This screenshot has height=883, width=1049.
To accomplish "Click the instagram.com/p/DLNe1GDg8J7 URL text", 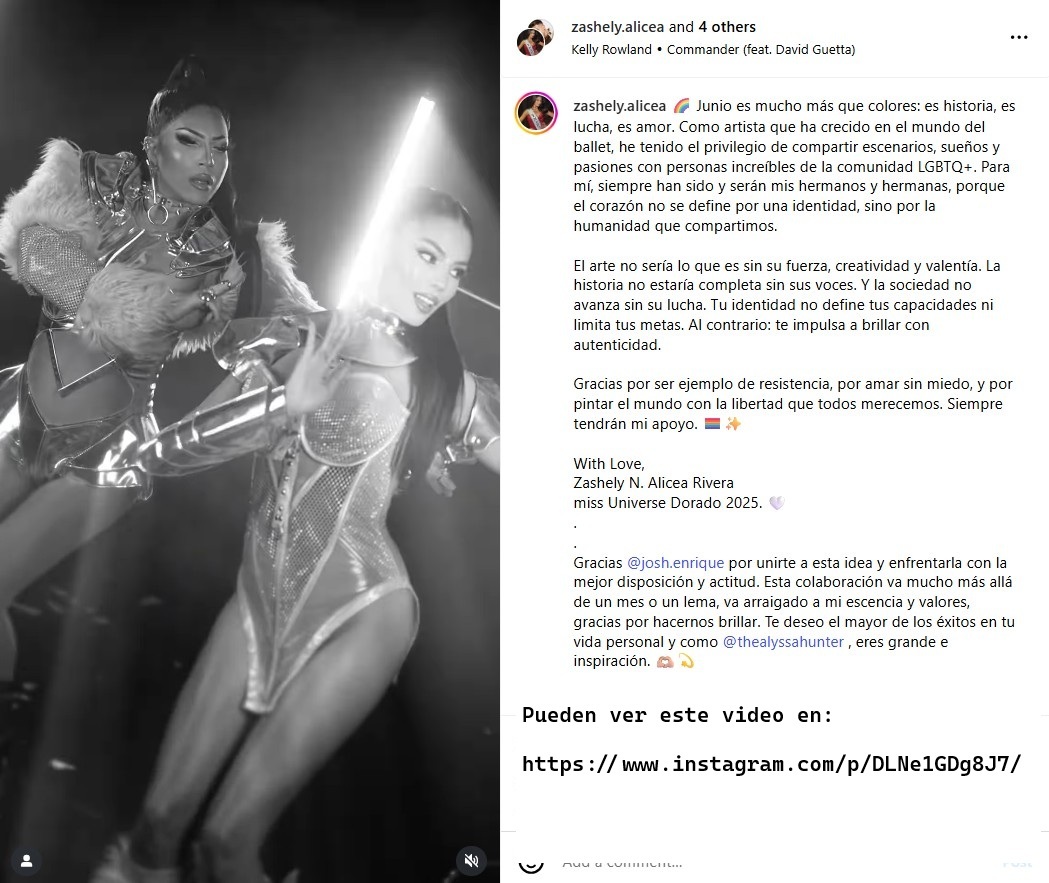I will click(x=771, y=763).
